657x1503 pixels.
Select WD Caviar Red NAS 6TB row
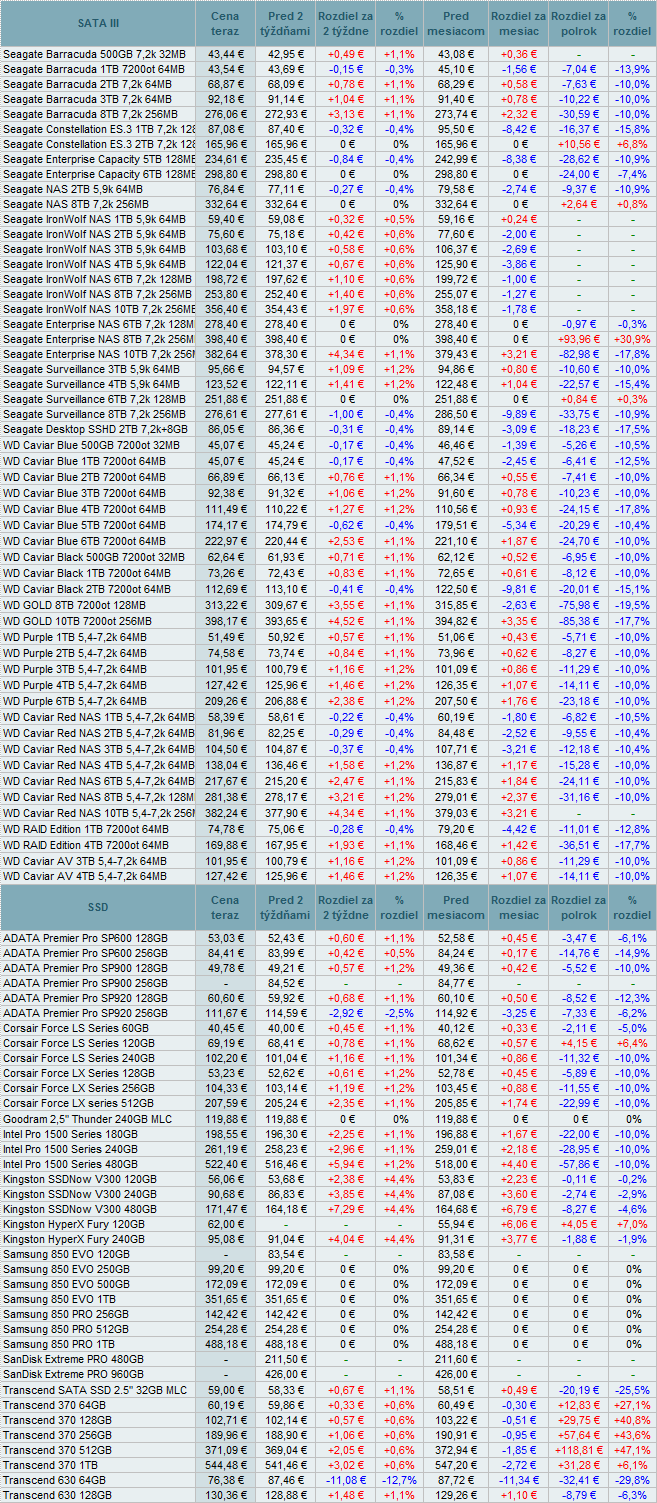coord(328,781)
